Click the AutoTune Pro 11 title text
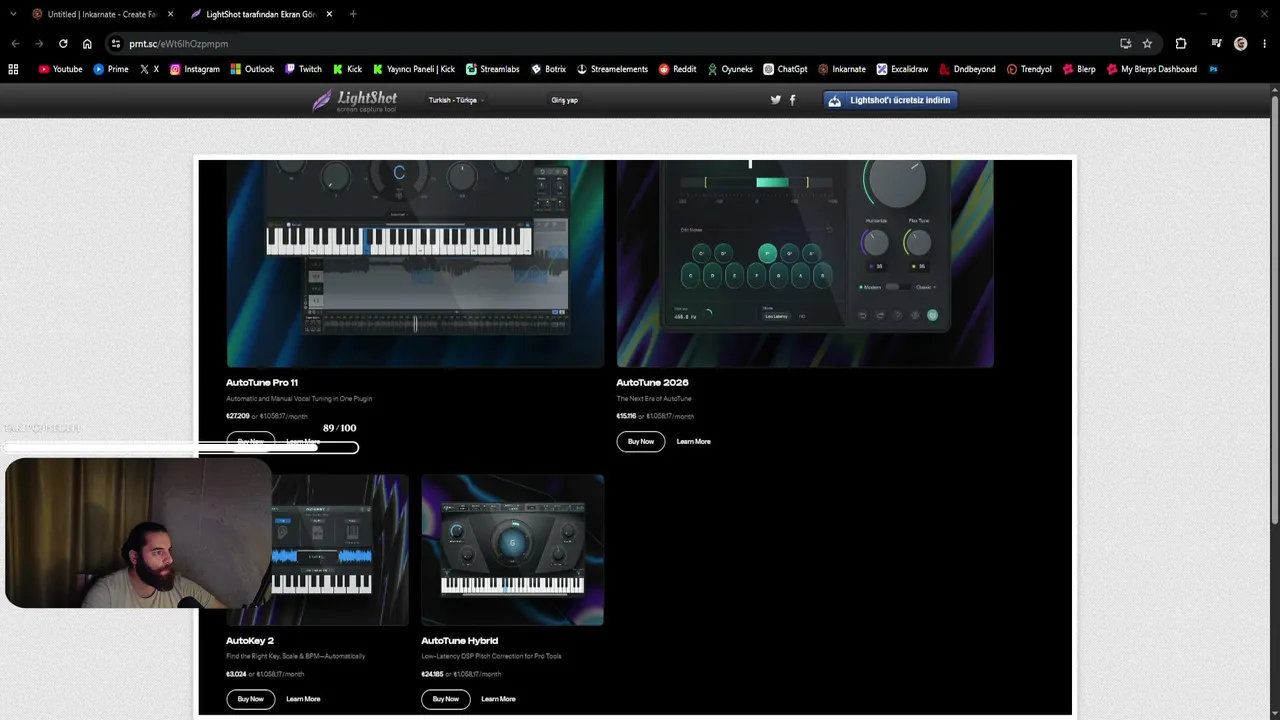This screenshot has width=1280, height=720. [x=262, y=382]
